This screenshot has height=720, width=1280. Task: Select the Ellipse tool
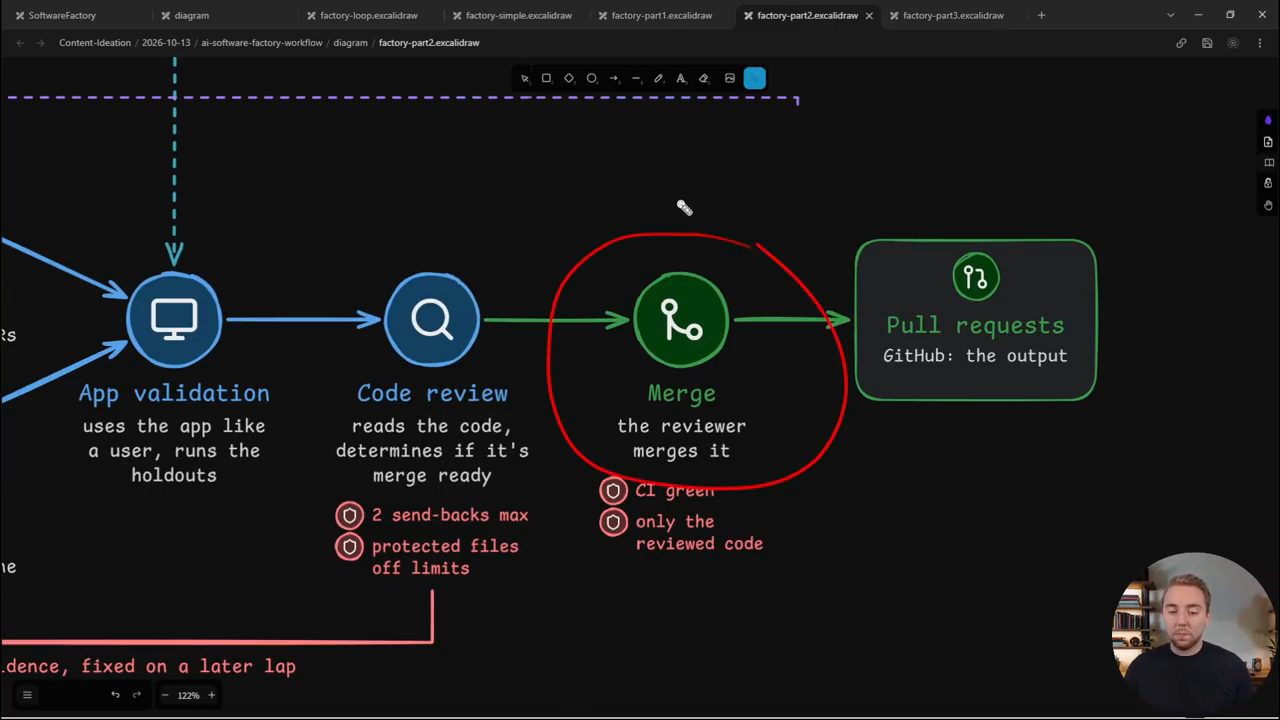pos(591,78)
